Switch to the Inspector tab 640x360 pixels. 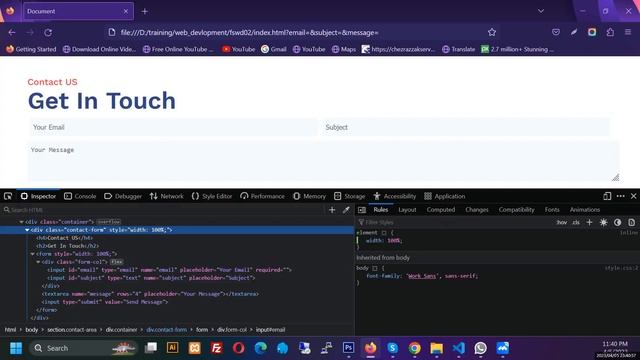click(x=38, y=196)
